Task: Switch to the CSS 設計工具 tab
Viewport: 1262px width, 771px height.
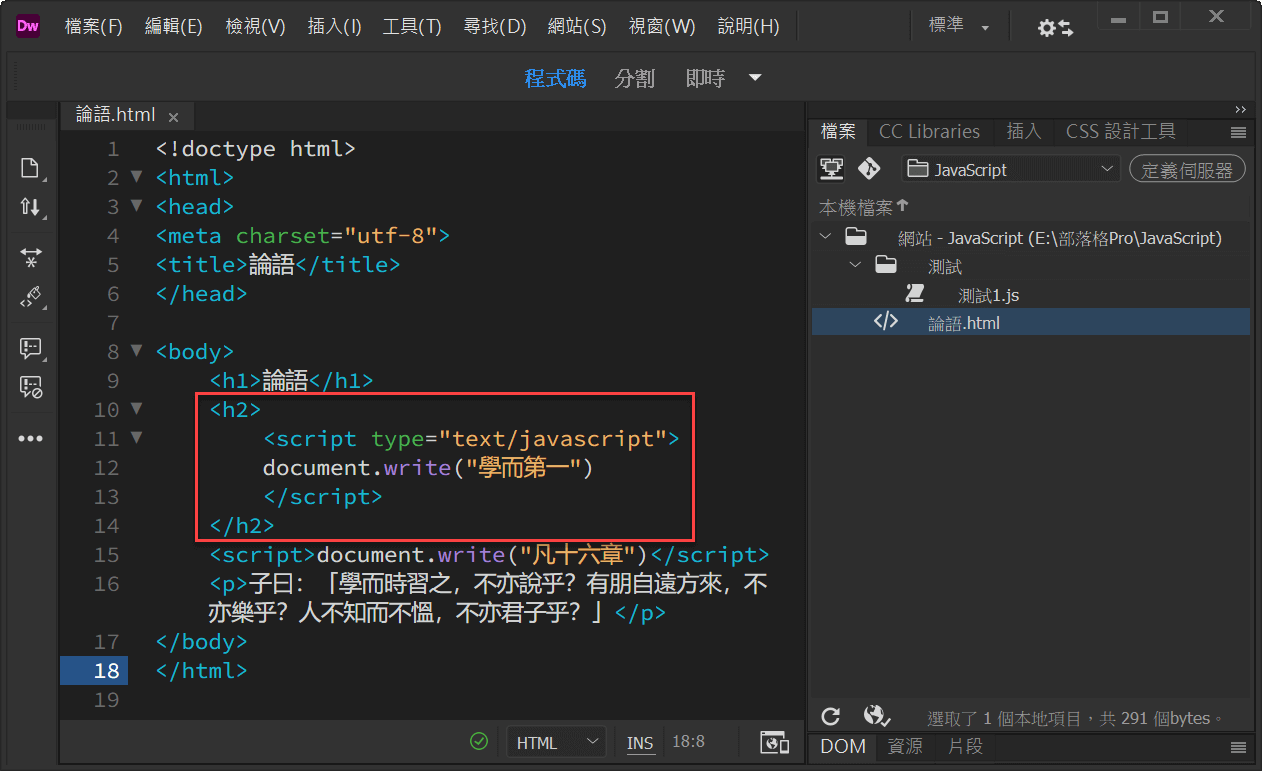Action: pos(1120,132)
